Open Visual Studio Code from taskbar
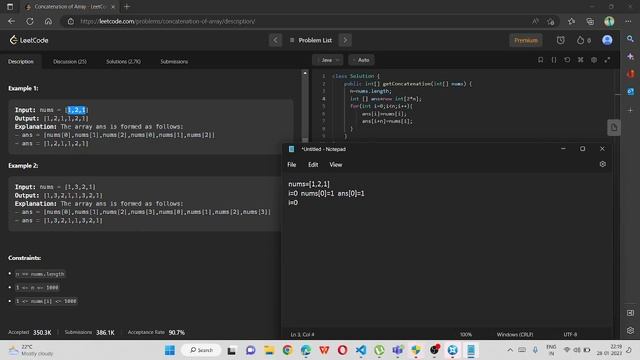The height and width of the screenshot is (360, 640). click(361, 350)
